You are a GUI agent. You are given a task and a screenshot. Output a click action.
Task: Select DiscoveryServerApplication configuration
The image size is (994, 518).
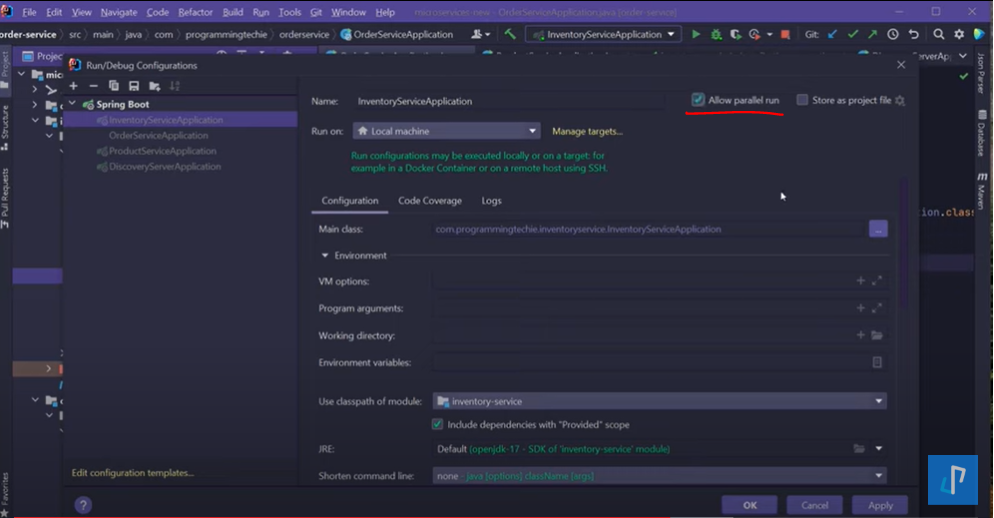pyautogui.click(x=165, y=166)
